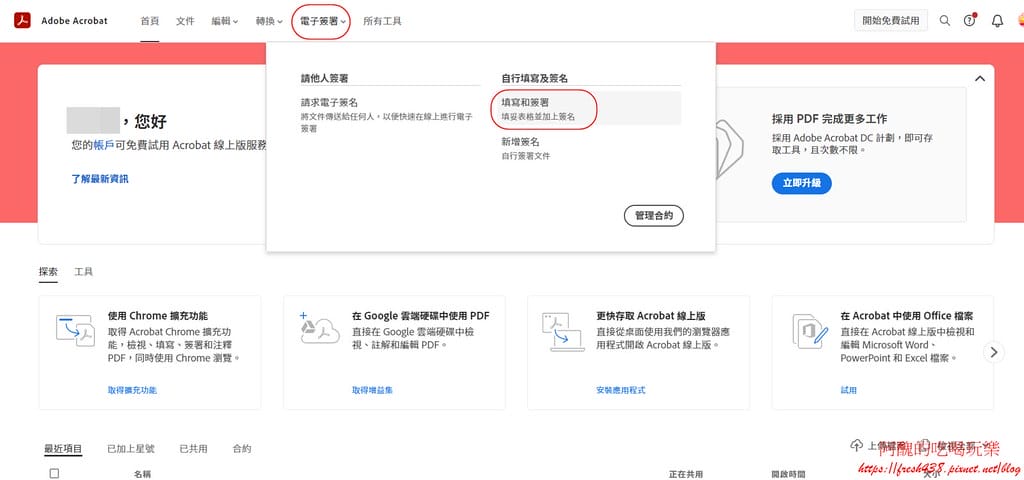This screenshot has height=480, width=1024.
Task: Click the Adobe Acrobat logo icon
Action: tap(23, 21)
